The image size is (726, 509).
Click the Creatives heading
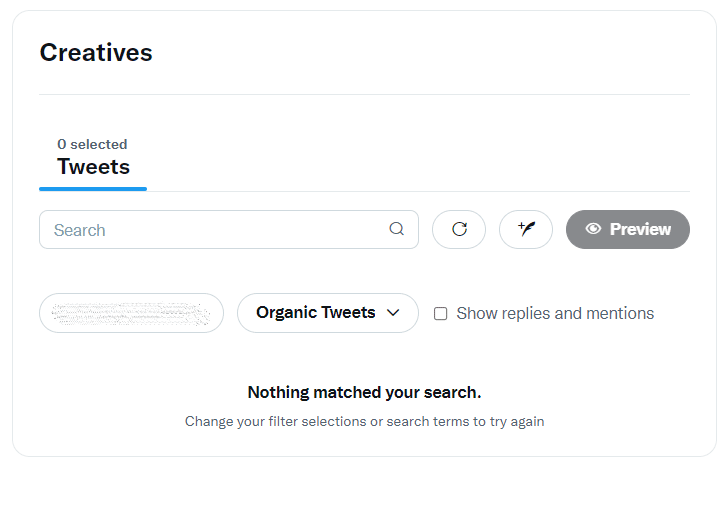coord(96,52)
